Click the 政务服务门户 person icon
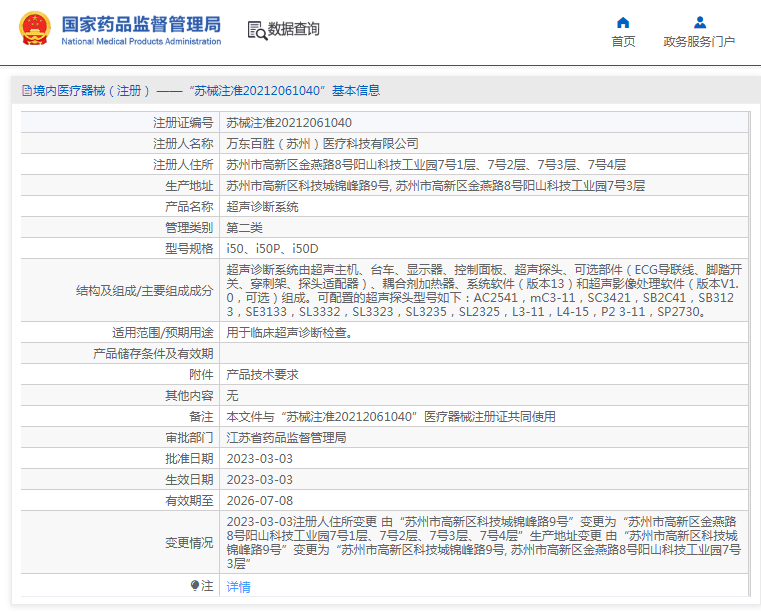 (x=699, y=22)
